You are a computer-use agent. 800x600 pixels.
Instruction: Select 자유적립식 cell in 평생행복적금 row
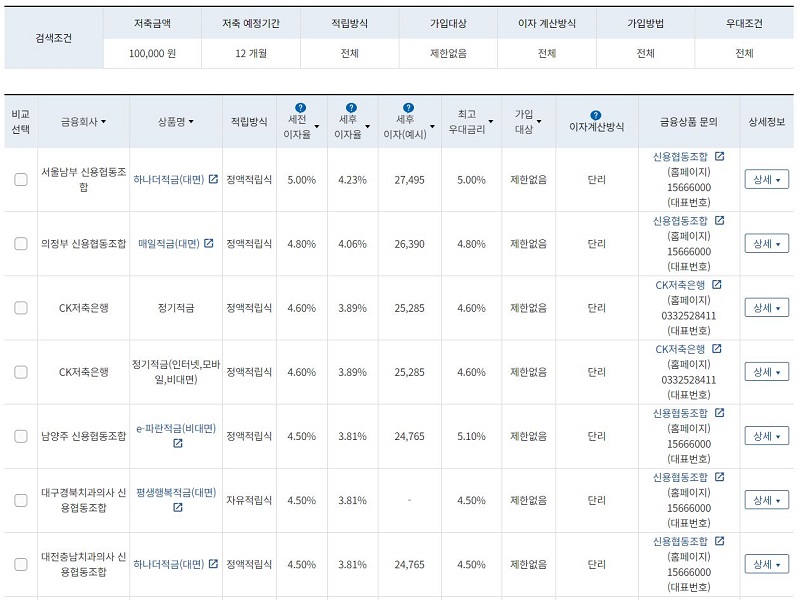249,500
